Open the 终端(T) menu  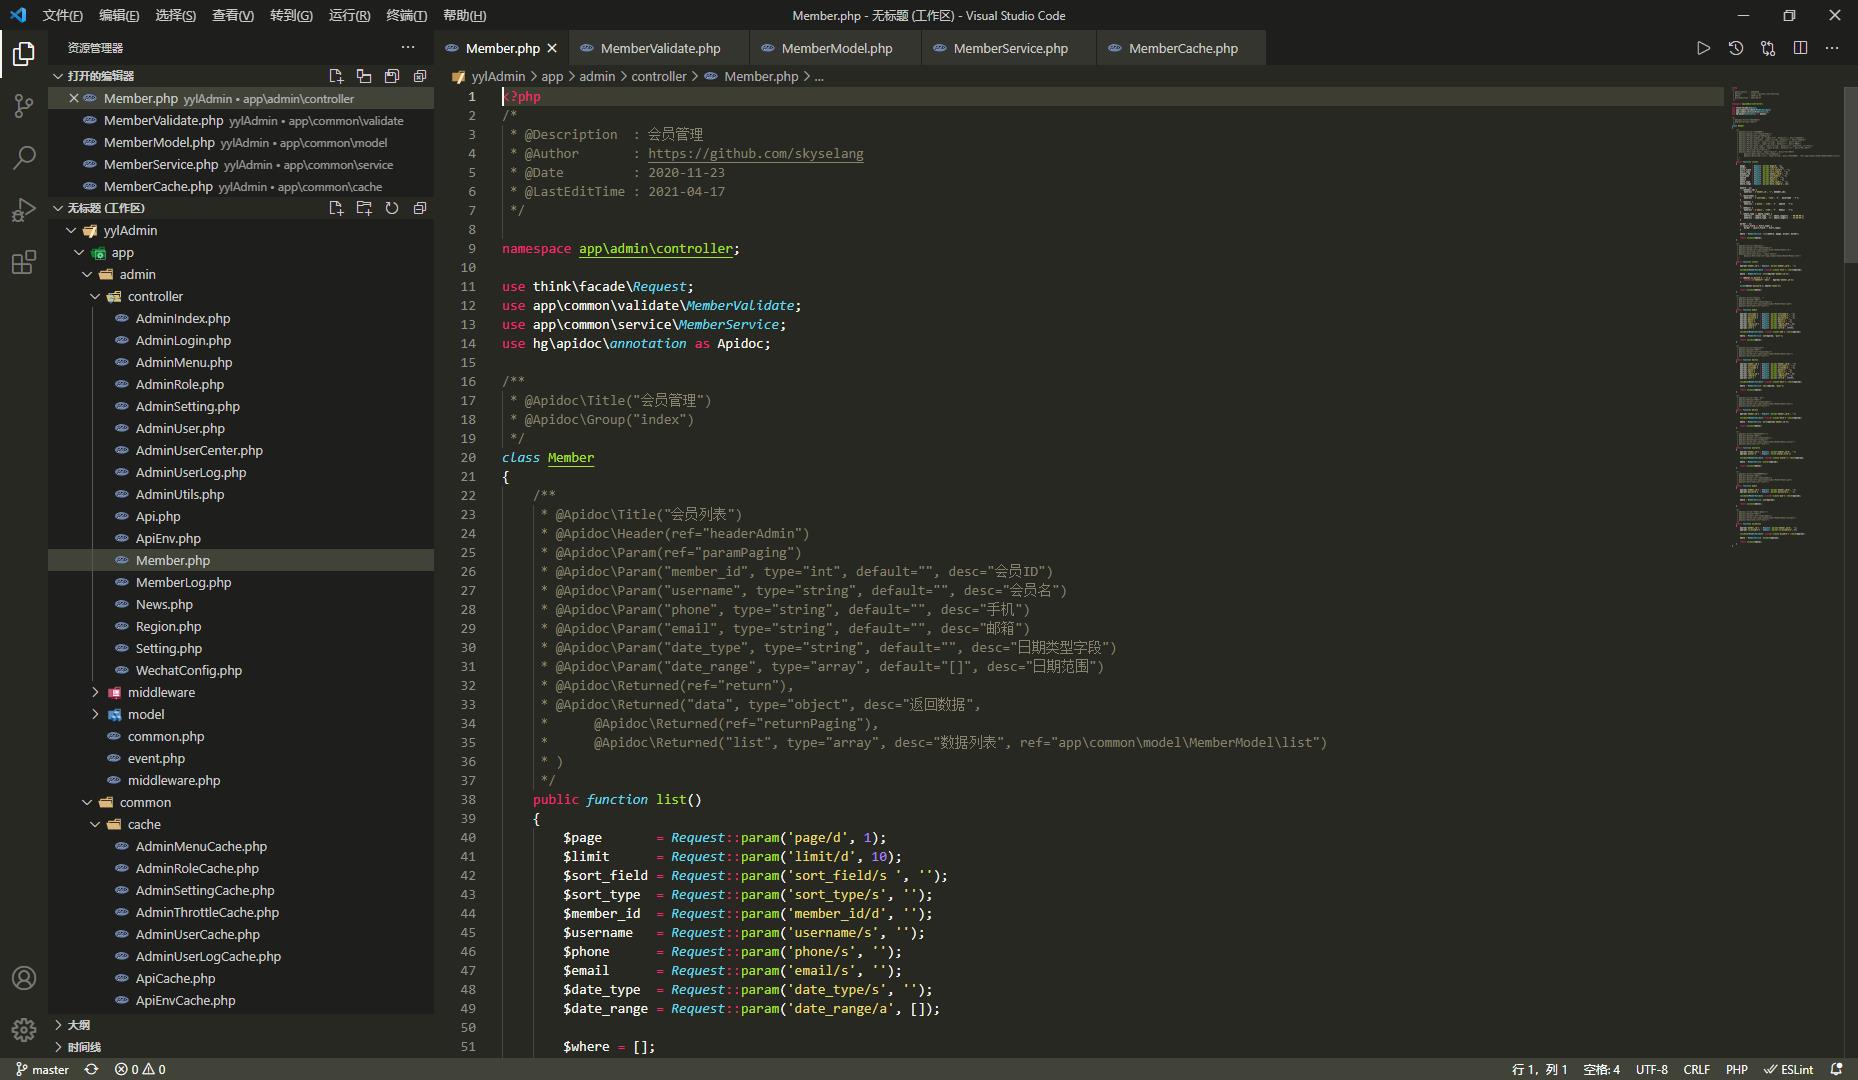pyautogui.click(x=406, y=15)
